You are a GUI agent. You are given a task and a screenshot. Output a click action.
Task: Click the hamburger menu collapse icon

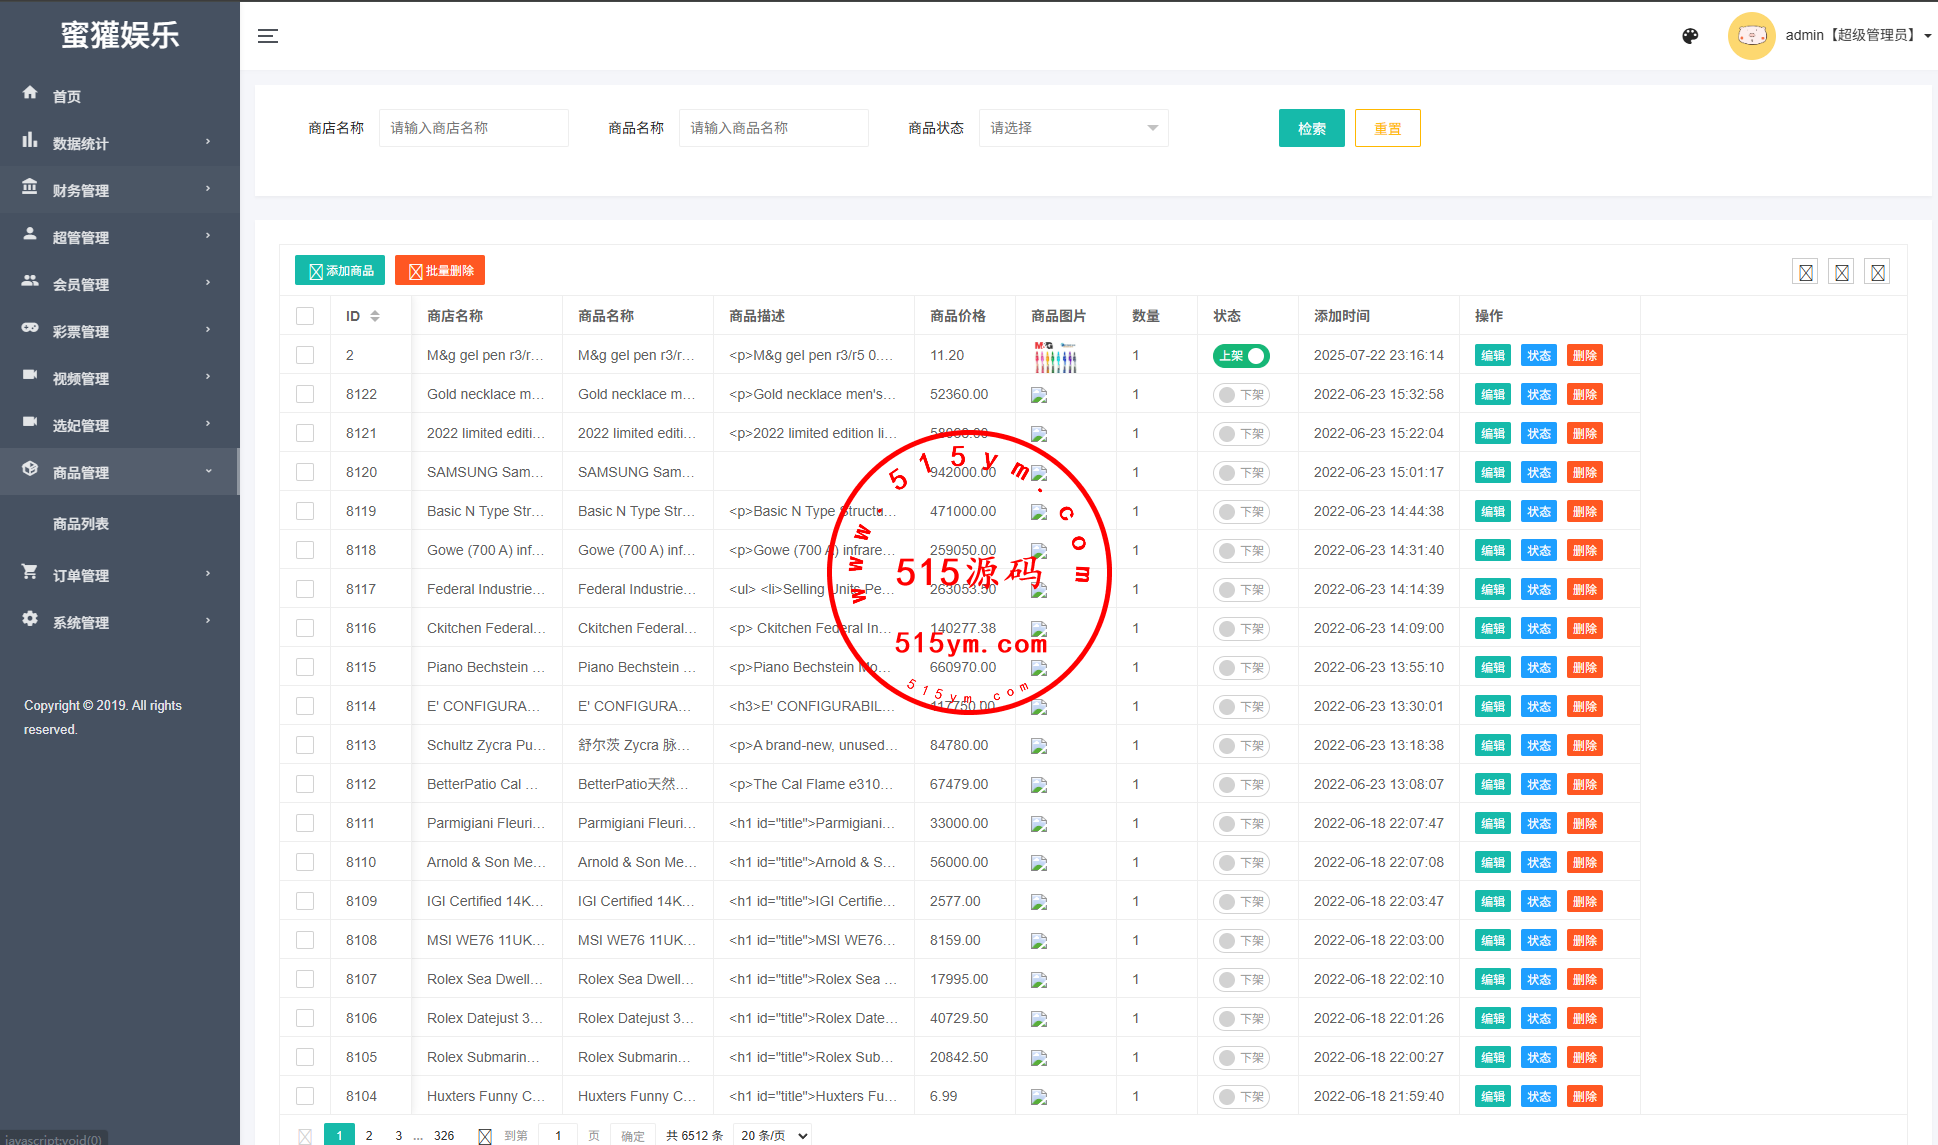pyautogui.click(x=267, y=36)
